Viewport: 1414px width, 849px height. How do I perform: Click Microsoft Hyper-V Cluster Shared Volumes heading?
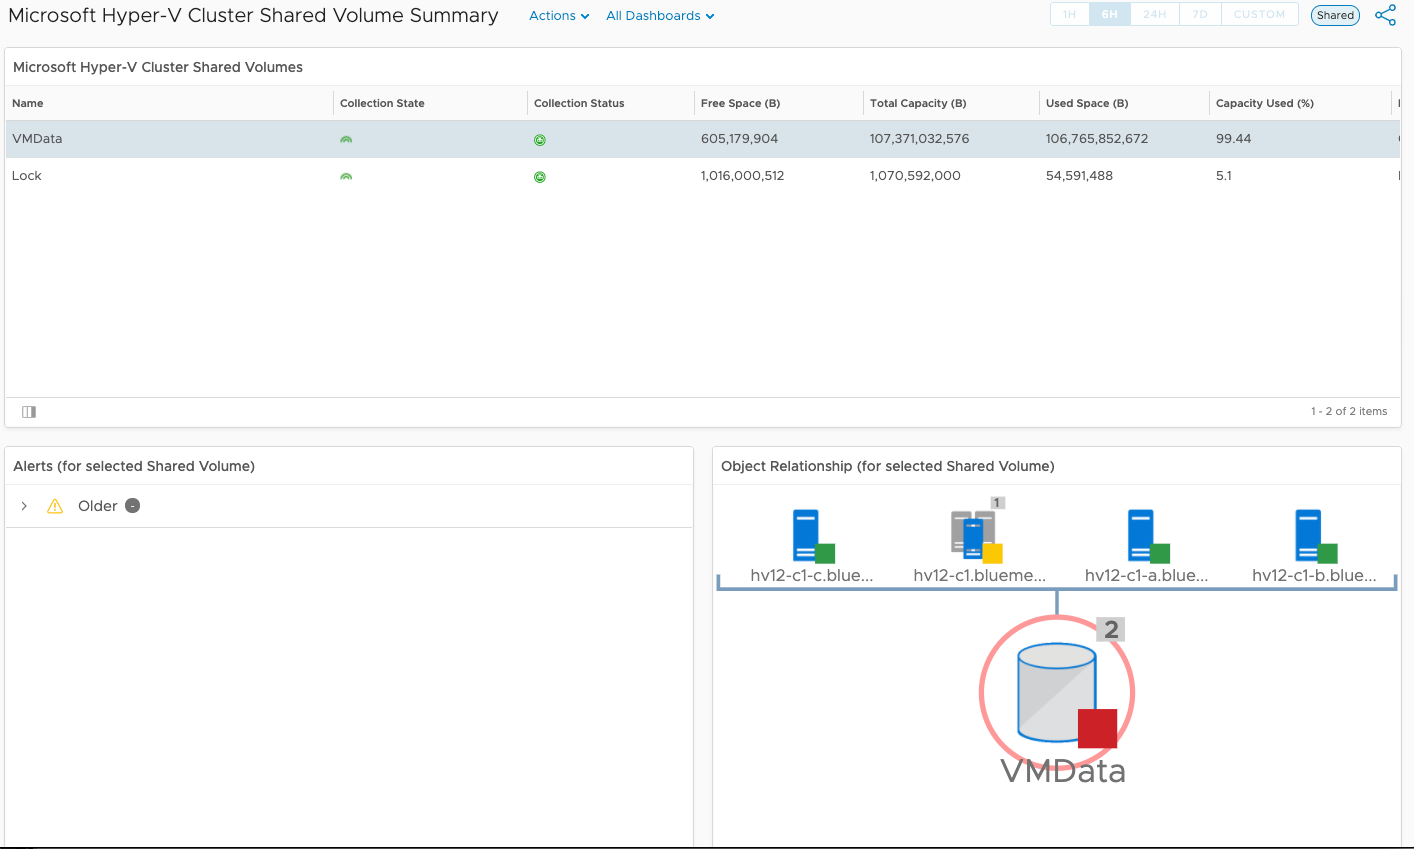[x=158, y=67]
